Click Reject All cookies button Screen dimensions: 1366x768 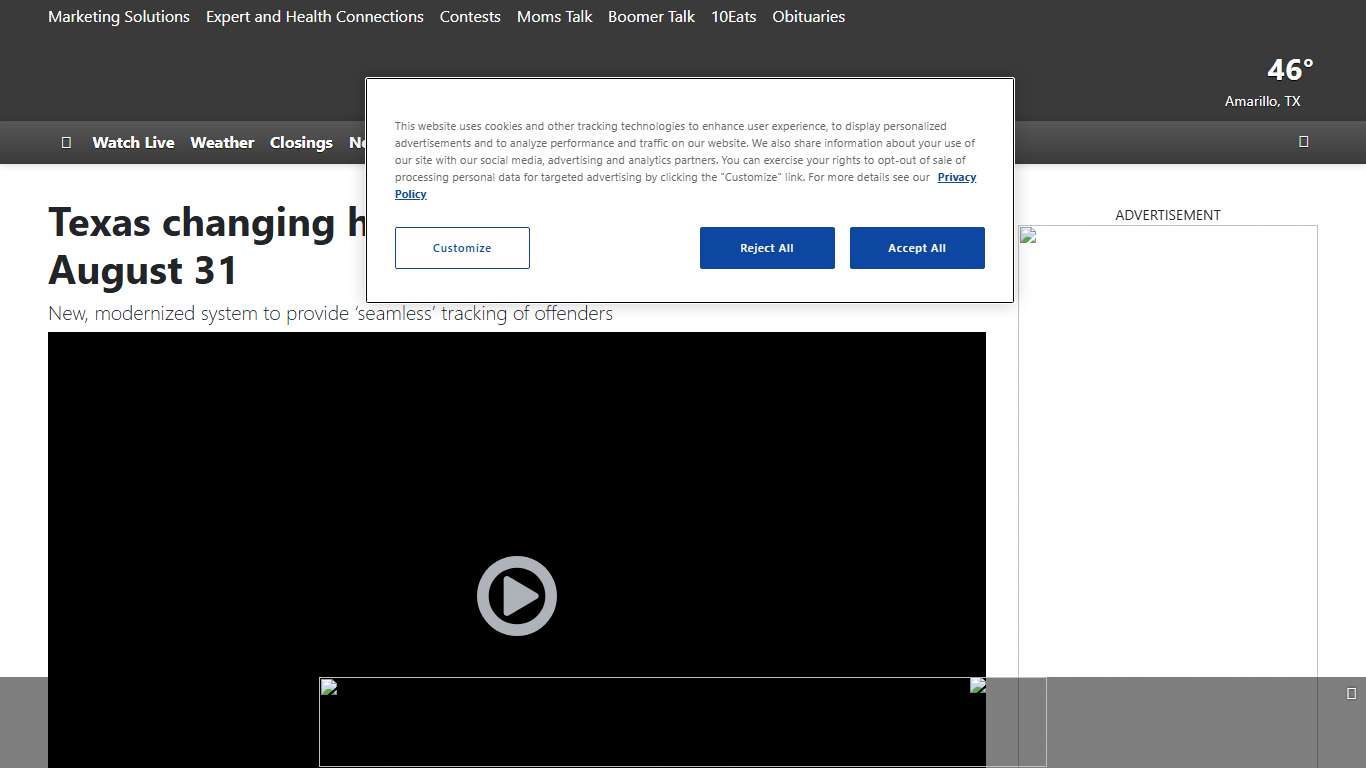click(766, 248)
